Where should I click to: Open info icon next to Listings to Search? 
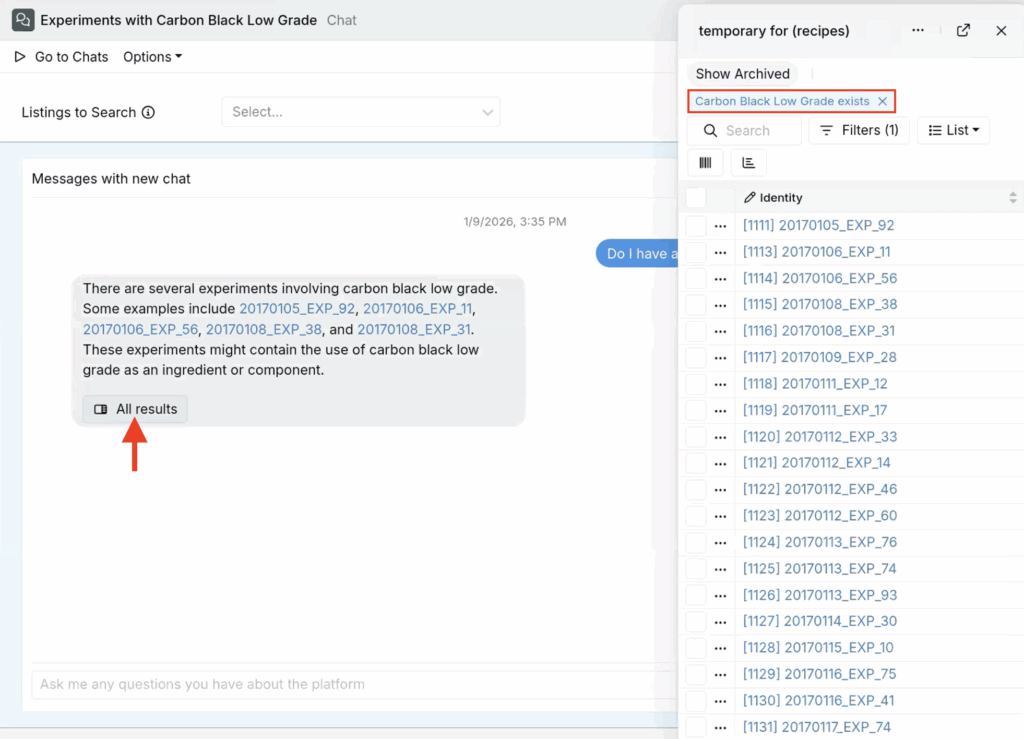(148, 112)
